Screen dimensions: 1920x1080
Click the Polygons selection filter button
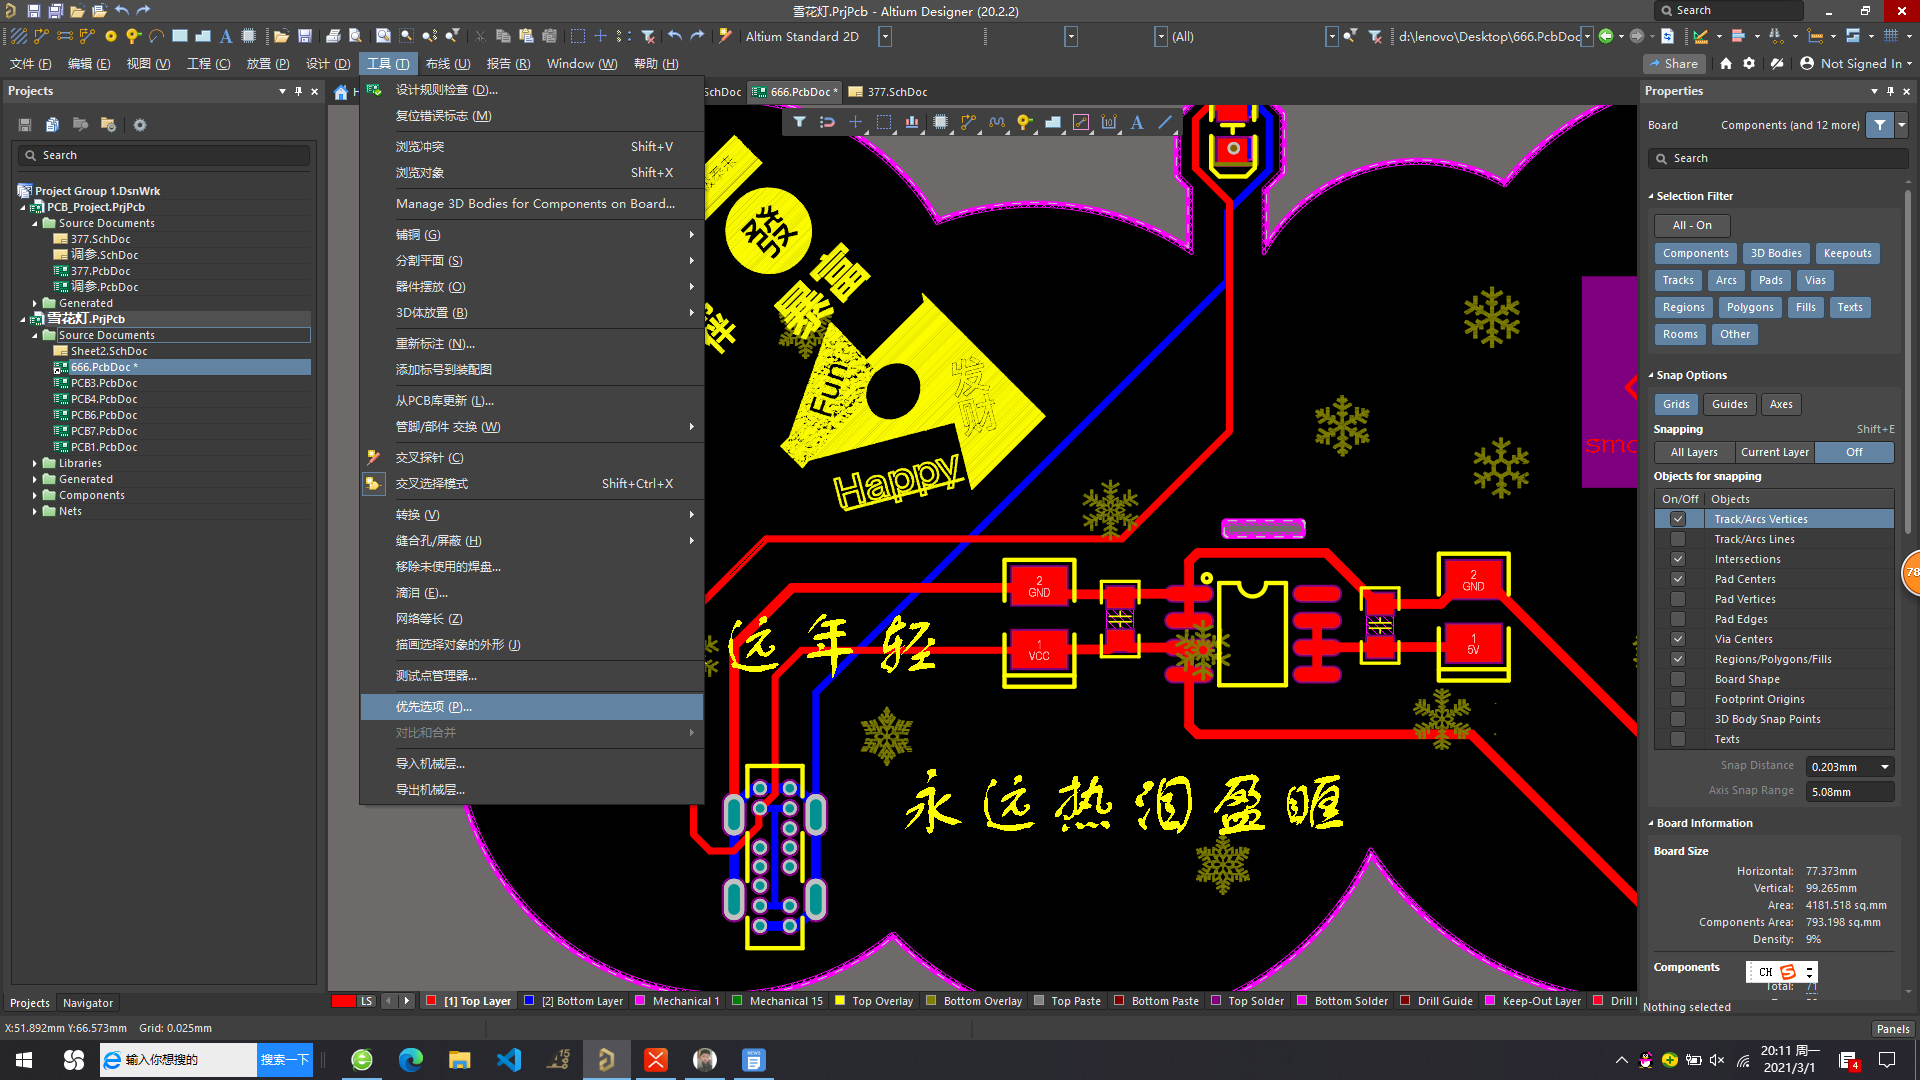1749,307
